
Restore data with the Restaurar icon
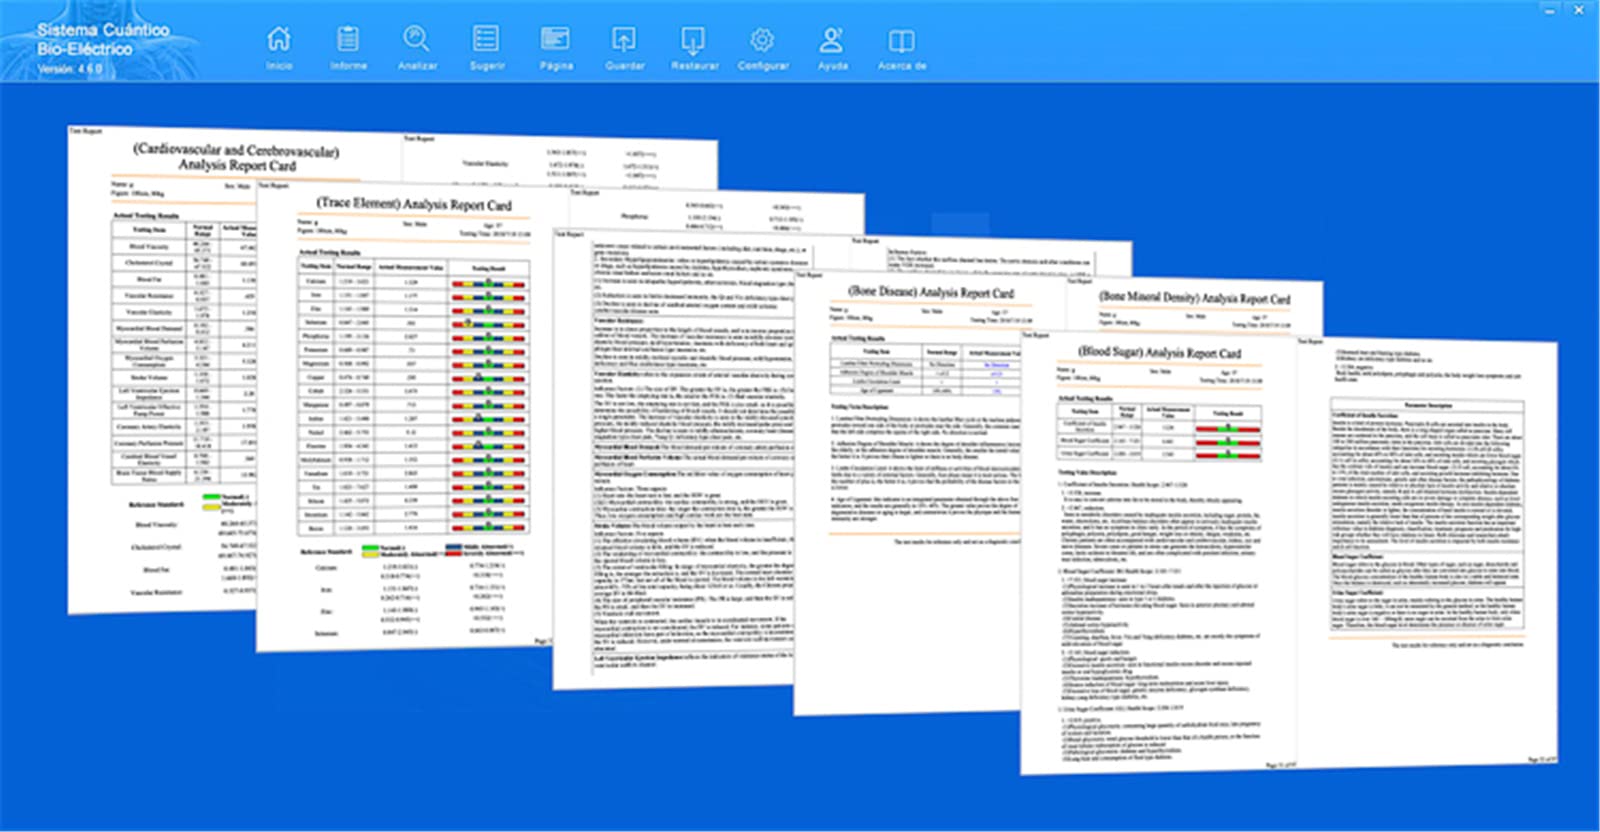pos(694,47)
